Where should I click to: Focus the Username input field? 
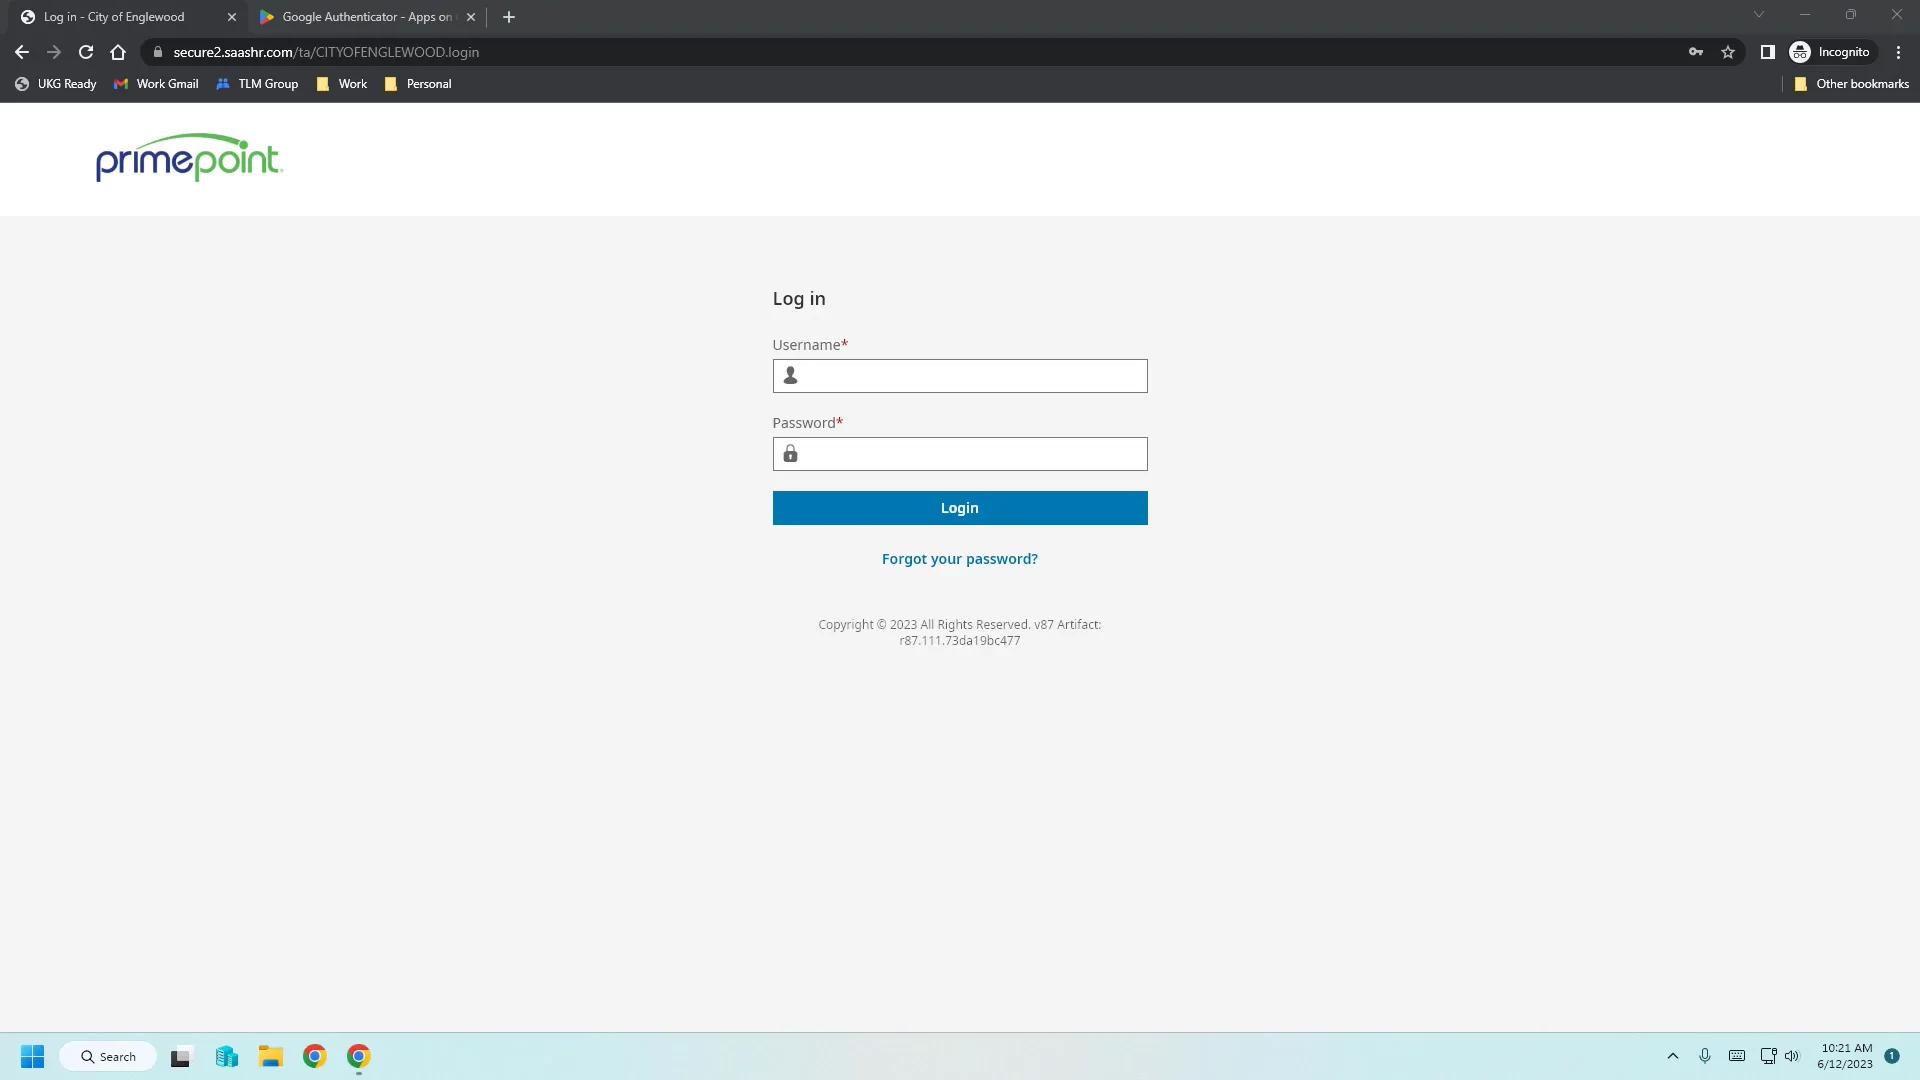pyautogui.click(x=960, y=376)
